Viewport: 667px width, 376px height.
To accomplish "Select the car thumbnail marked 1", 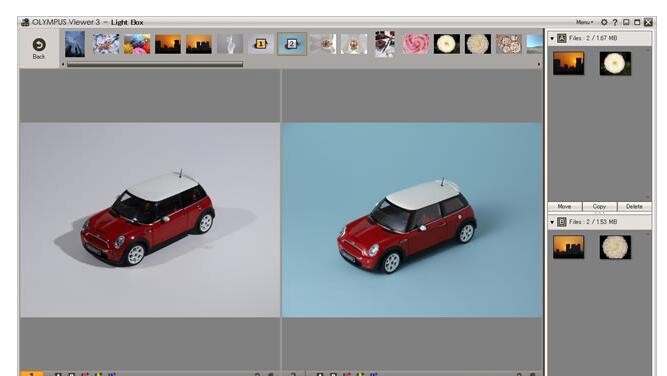I will tap(261, 44).
